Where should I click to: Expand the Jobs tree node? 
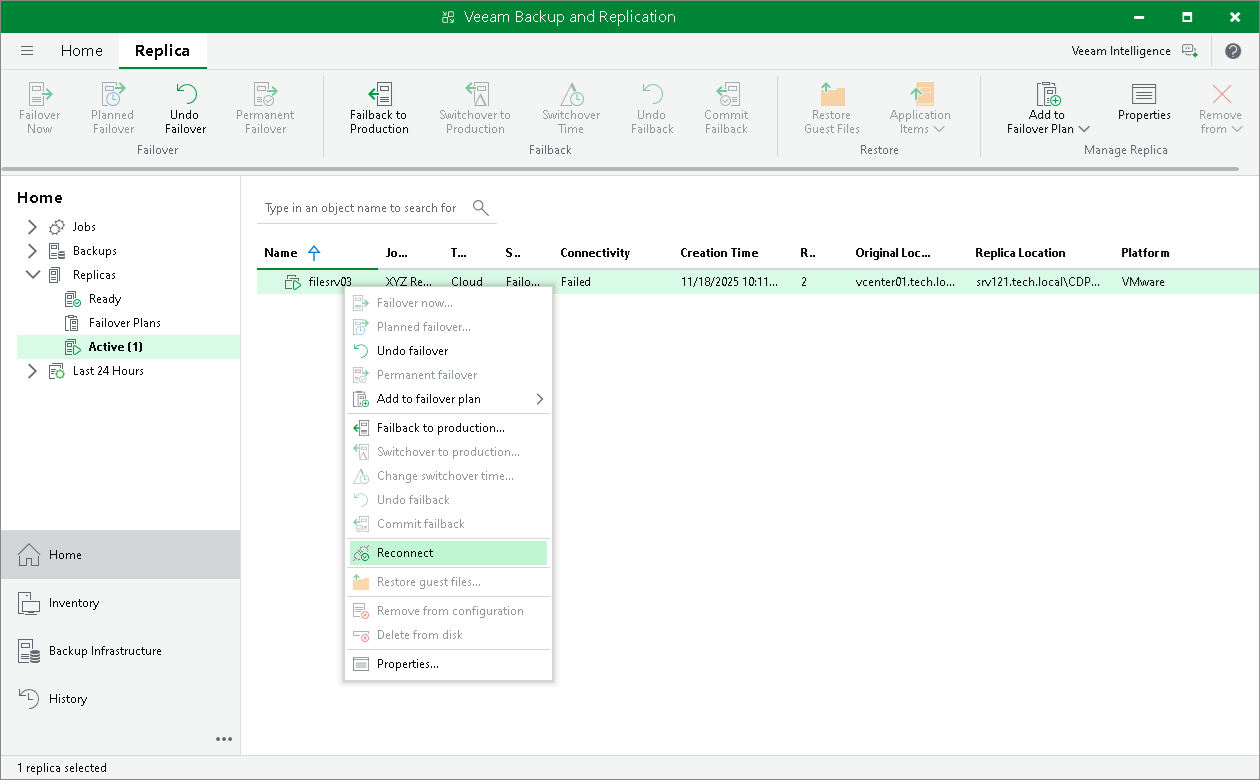point(32,226)
